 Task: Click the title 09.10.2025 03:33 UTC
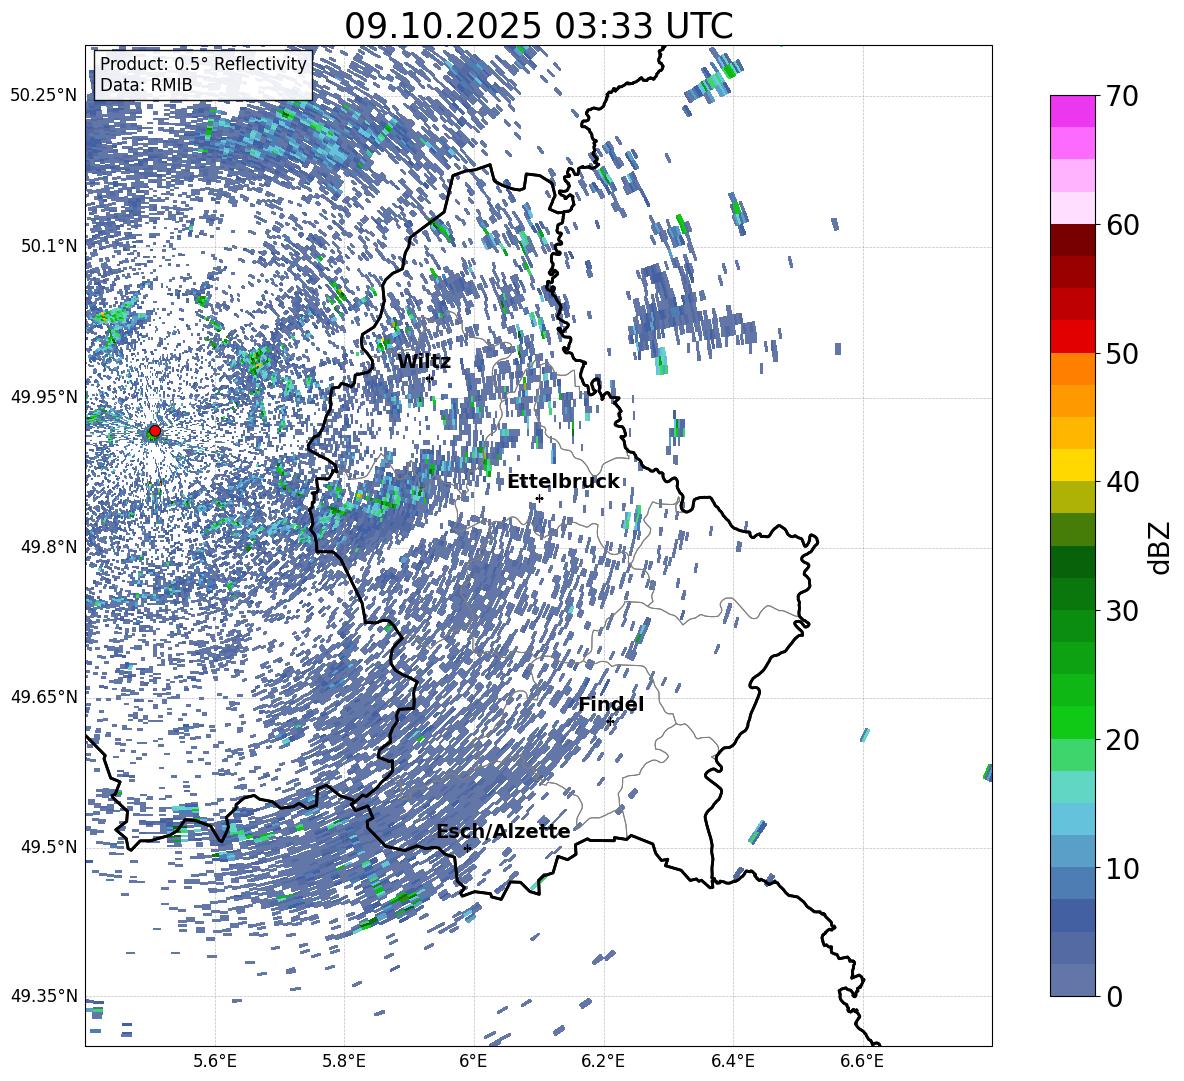pyautogui.click(x=538, y=26)
